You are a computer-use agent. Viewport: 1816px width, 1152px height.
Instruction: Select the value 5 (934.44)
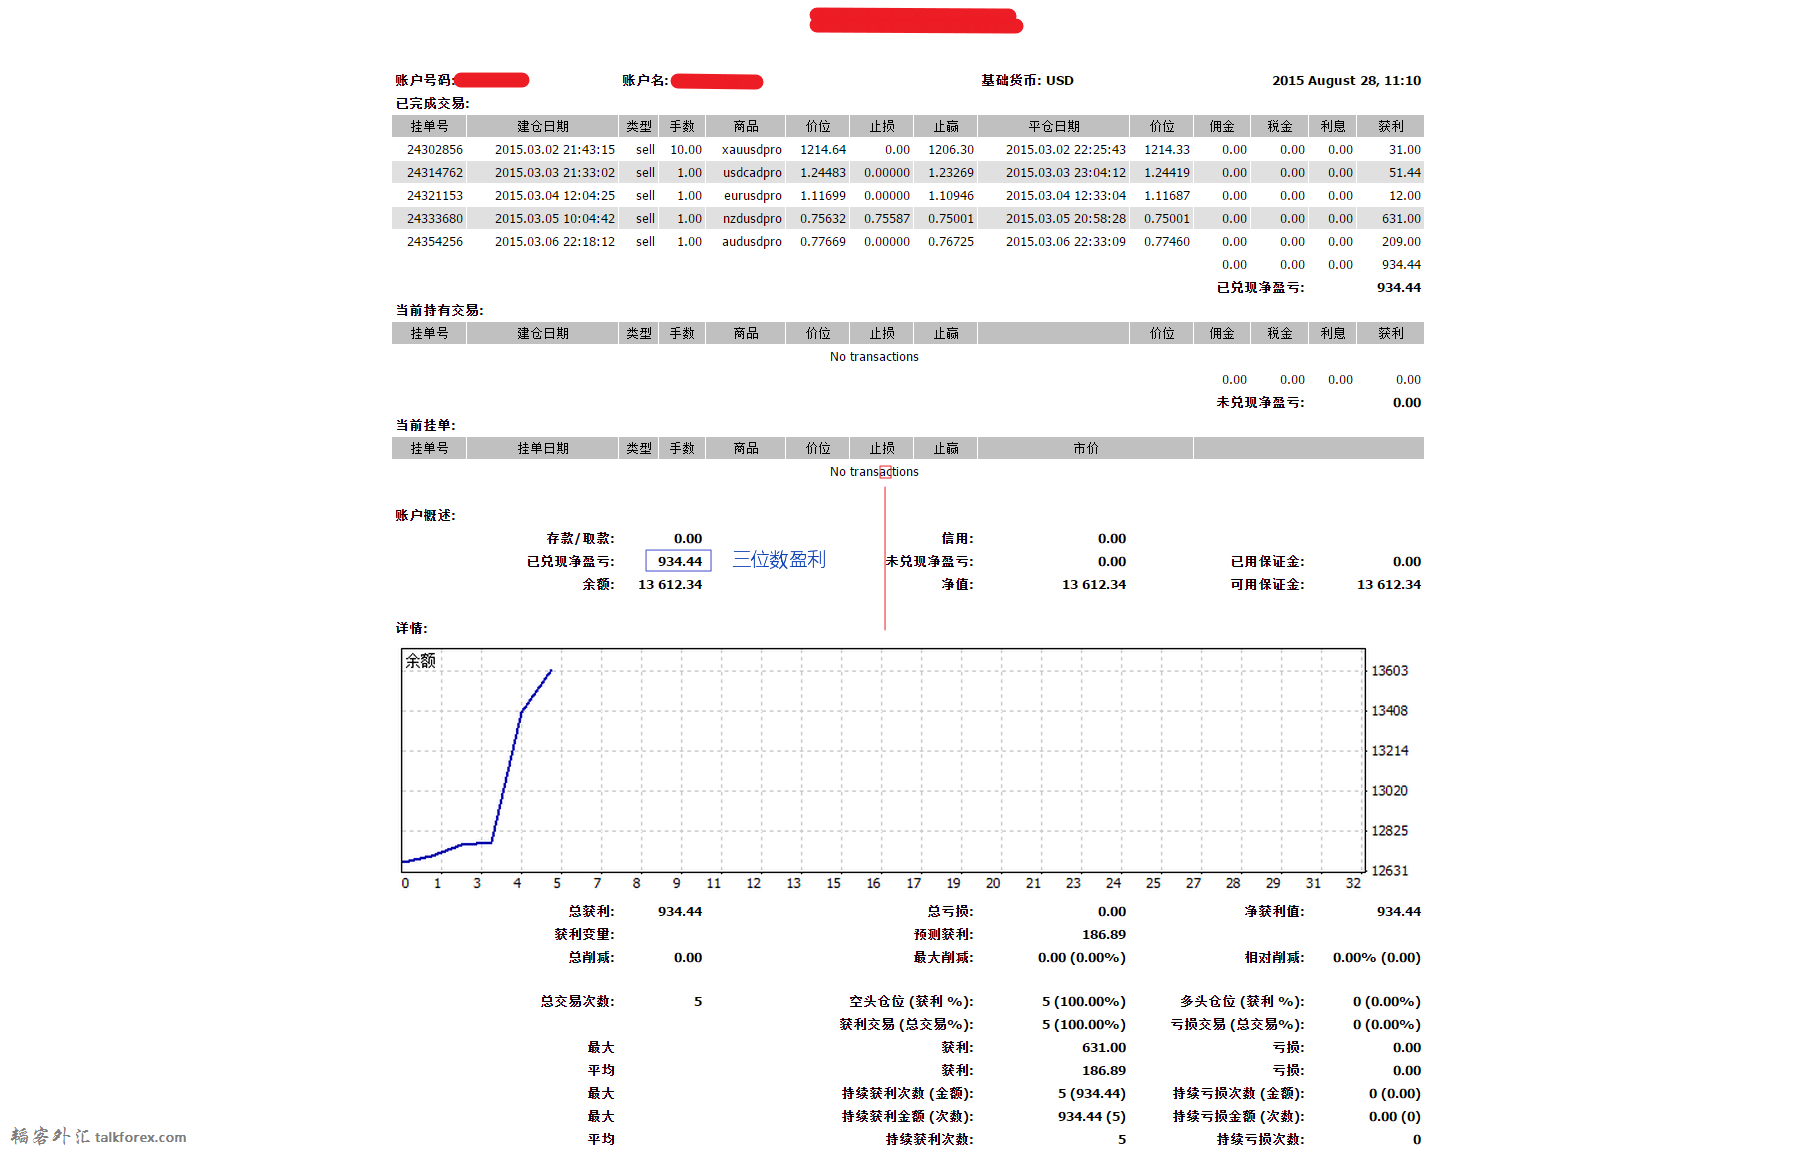tap(1092, 1094)
